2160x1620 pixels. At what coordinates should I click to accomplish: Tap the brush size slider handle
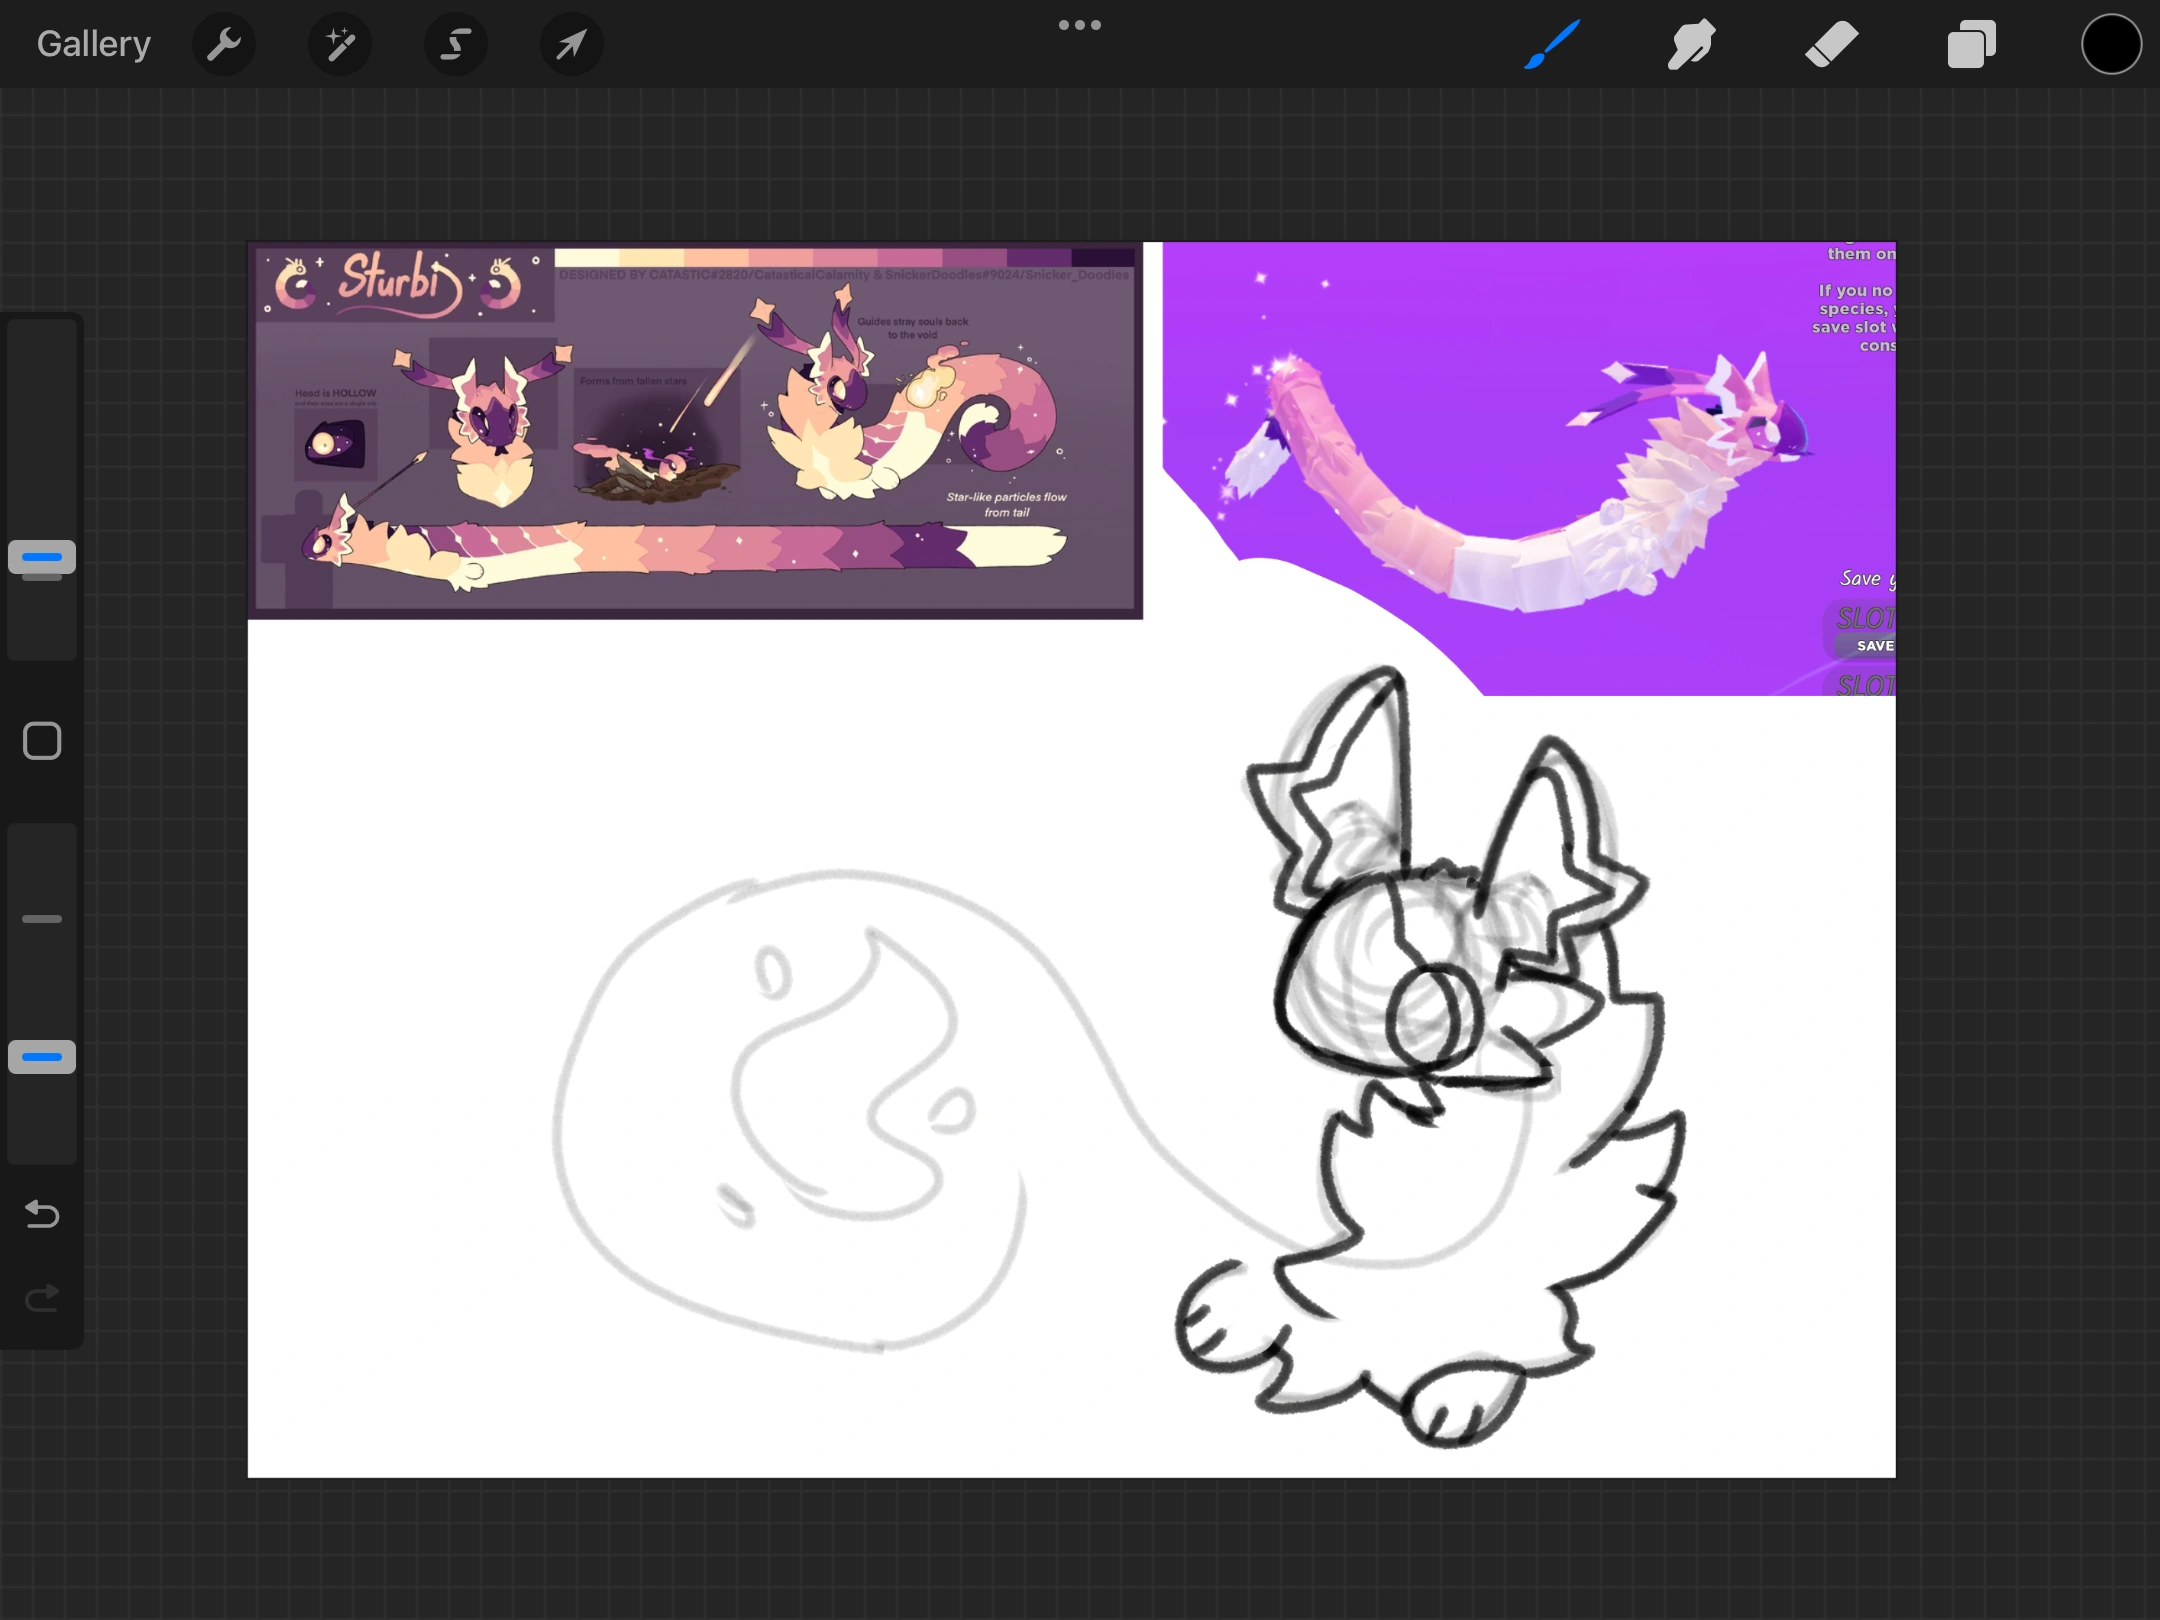(41, 557)
